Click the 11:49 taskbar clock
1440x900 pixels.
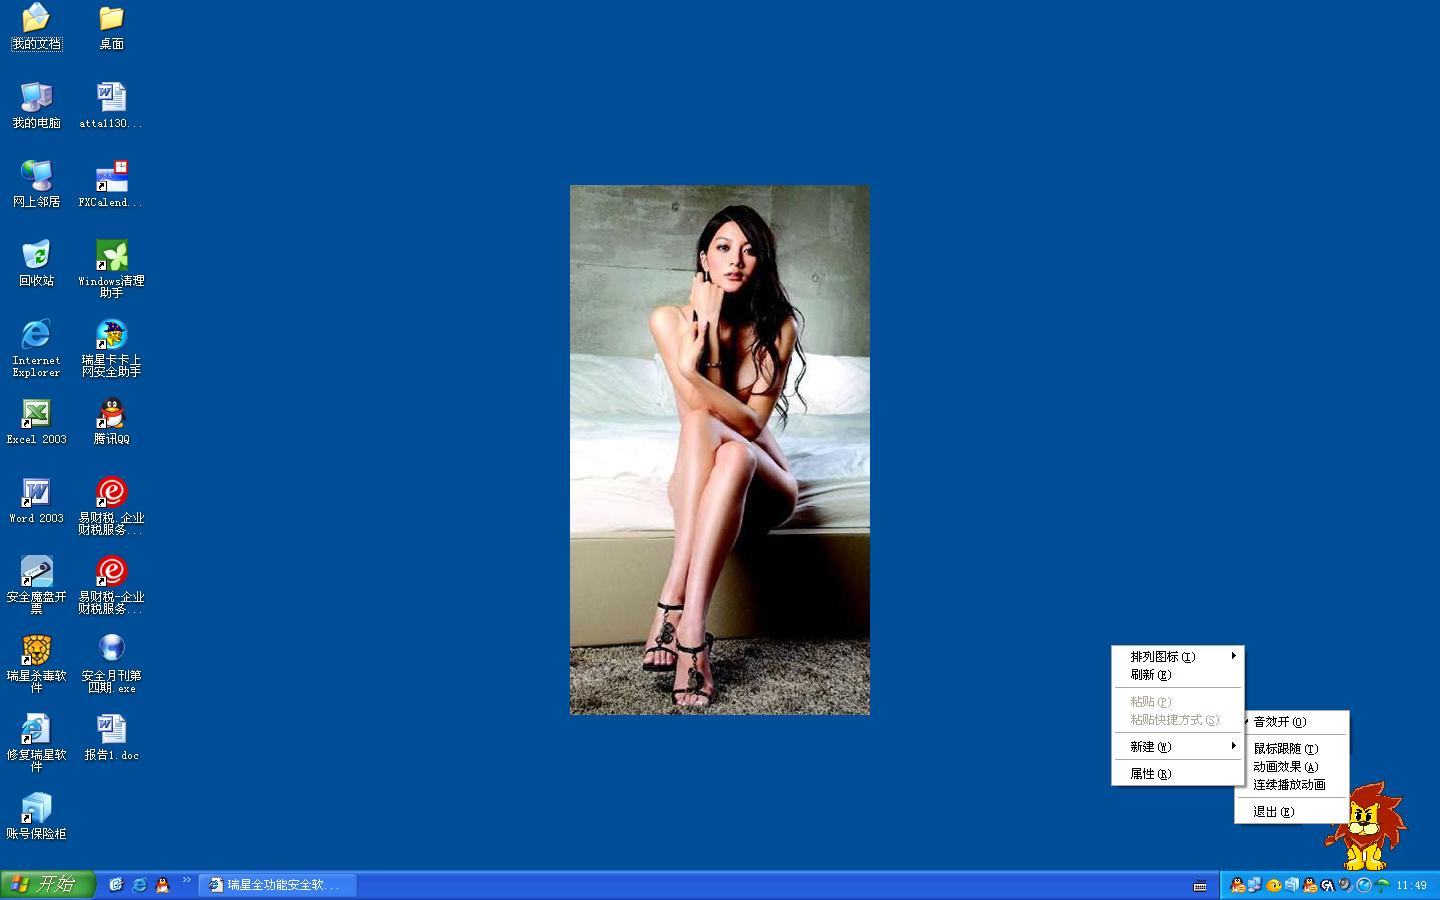point(1412,885)
